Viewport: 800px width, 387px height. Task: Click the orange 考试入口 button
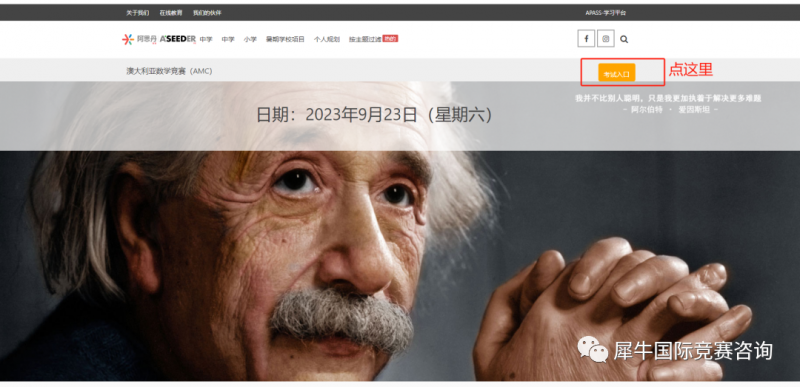click(x=616, y=73)
